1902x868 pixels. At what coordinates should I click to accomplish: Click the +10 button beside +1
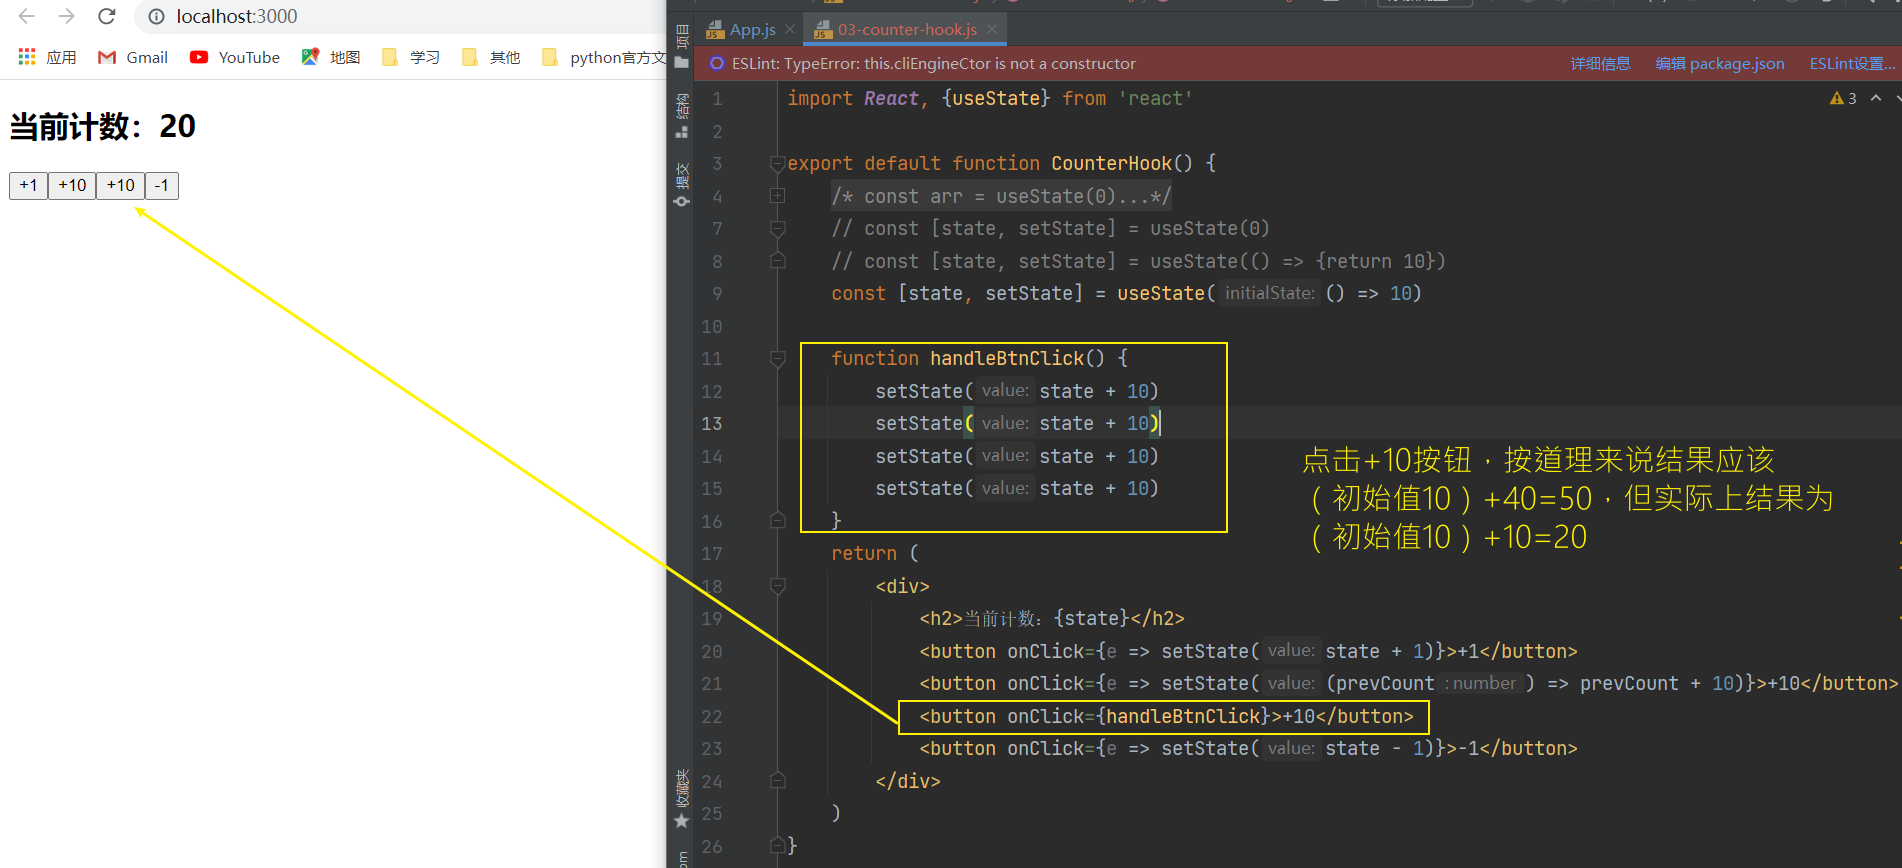coord(72,185)
